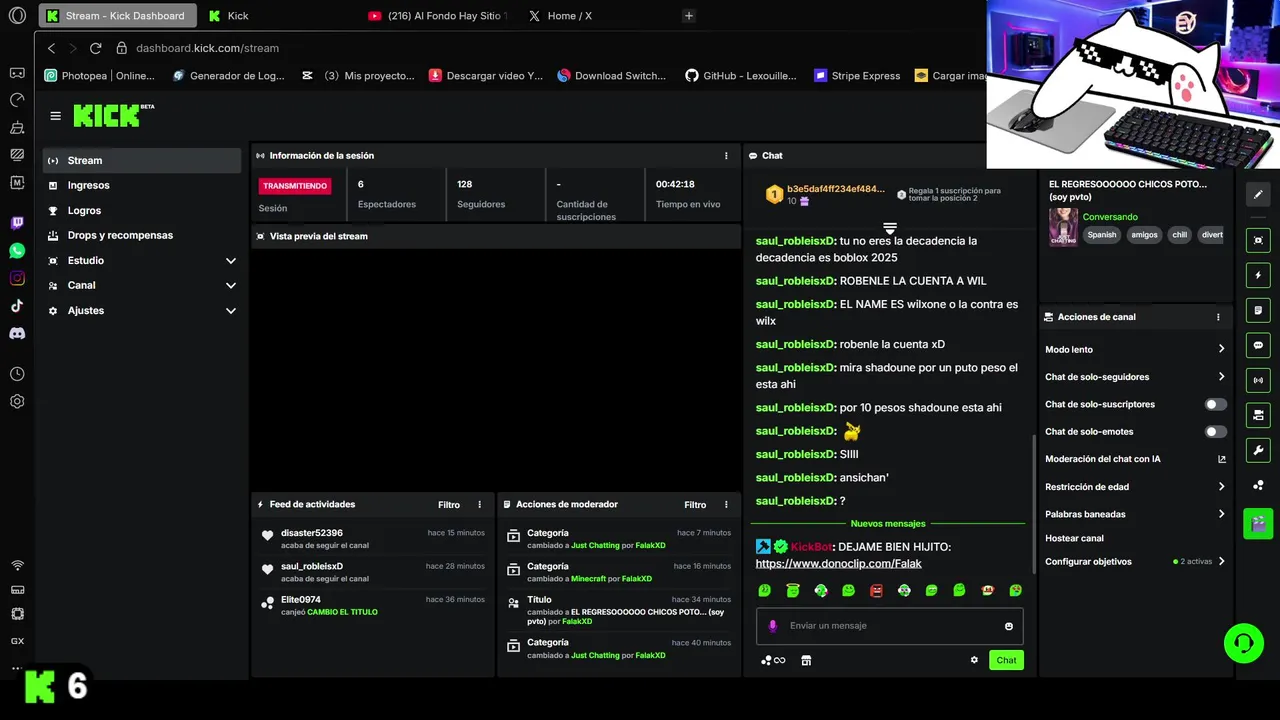Open TikTok from the browser sidebar
The width and height of the screenshot is (1280, 720).
pos(17,306)
